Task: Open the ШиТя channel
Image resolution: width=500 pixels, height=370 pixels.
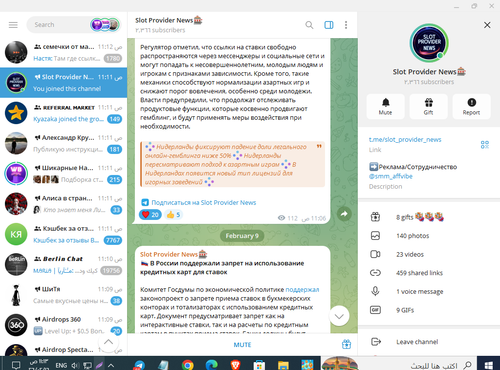Action: pos(63,295)
